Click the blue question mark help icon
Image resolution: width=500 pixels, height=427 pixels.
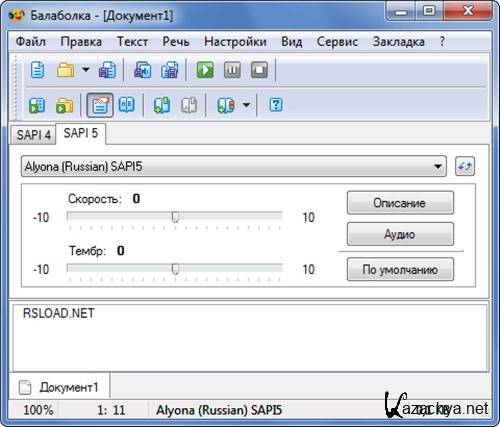276,105
